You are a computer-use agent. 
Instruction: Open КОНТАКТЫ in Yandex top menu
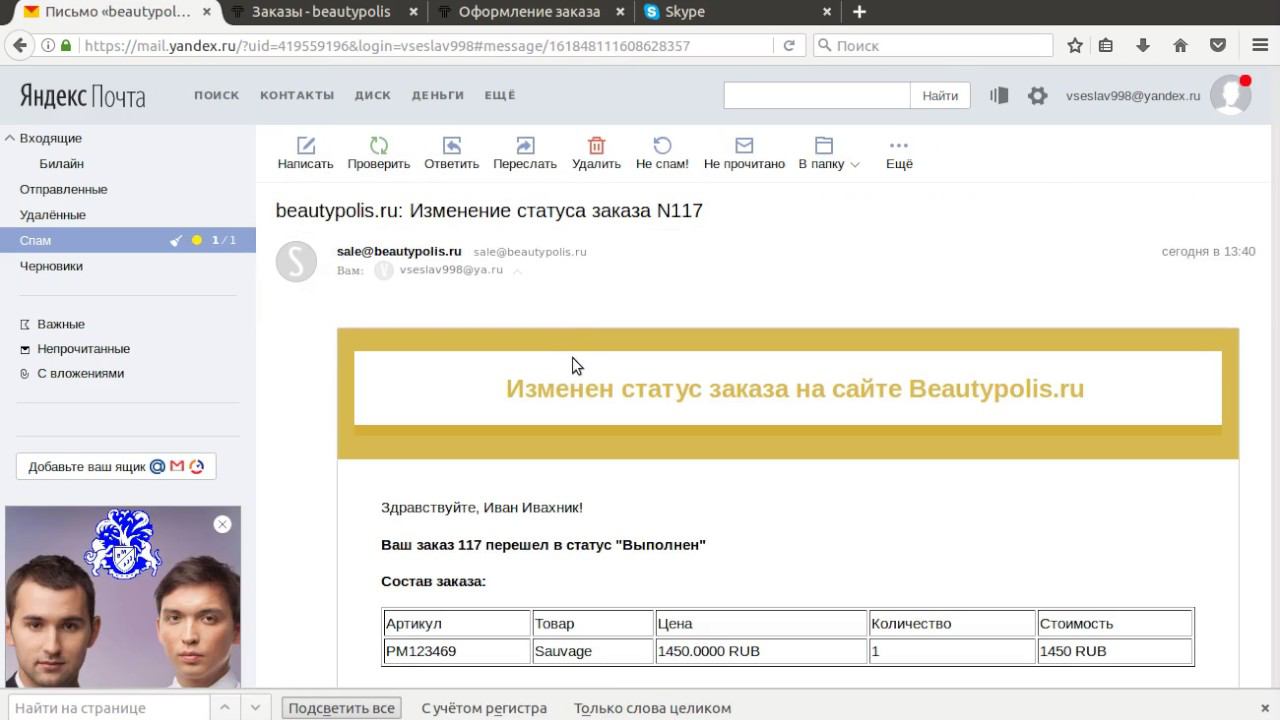[x=297, y=95]
